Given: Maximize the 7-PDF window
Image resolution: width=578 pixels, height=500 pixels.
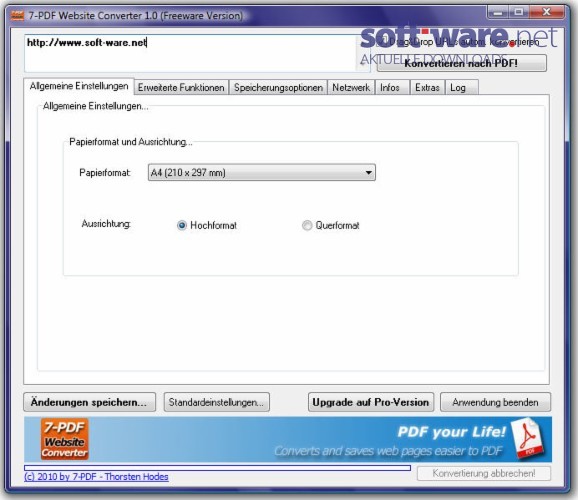Looking at the screenshot, I should click(519, 13).
